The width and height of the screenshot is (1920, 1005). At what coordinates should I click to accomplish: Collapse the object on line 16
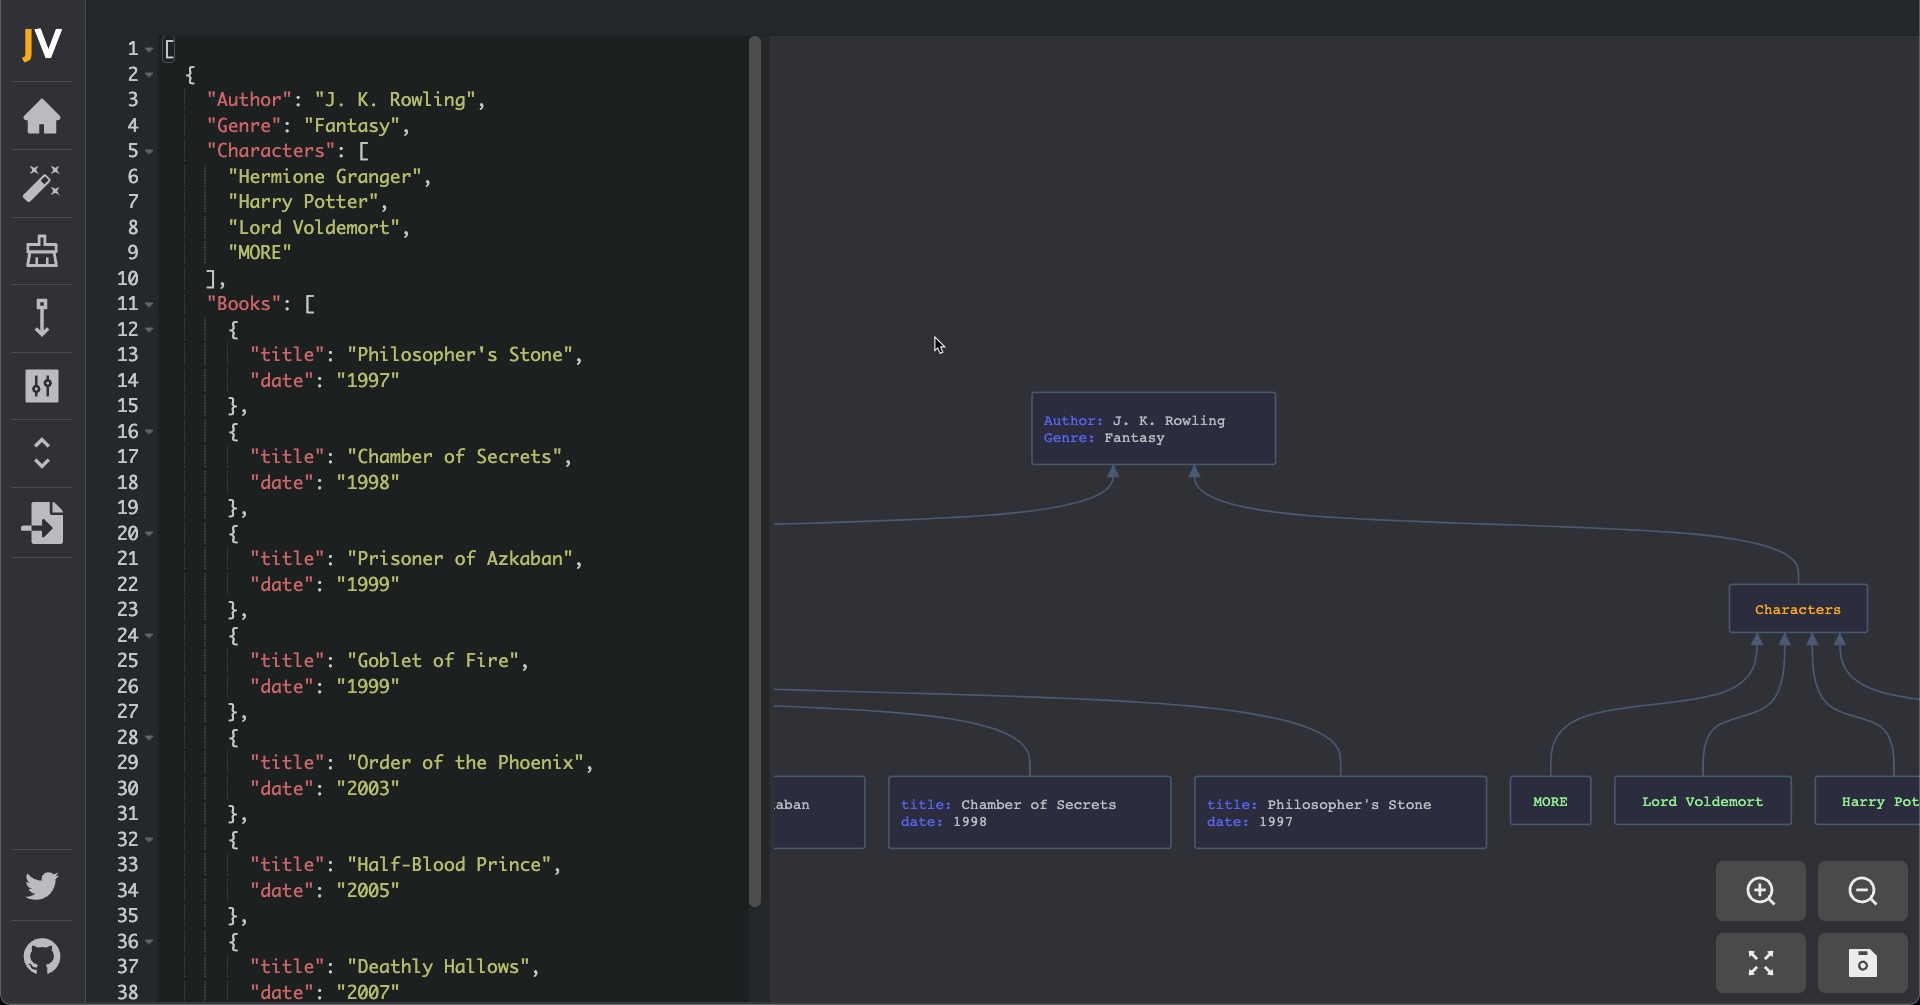click(x=149, y=432)
